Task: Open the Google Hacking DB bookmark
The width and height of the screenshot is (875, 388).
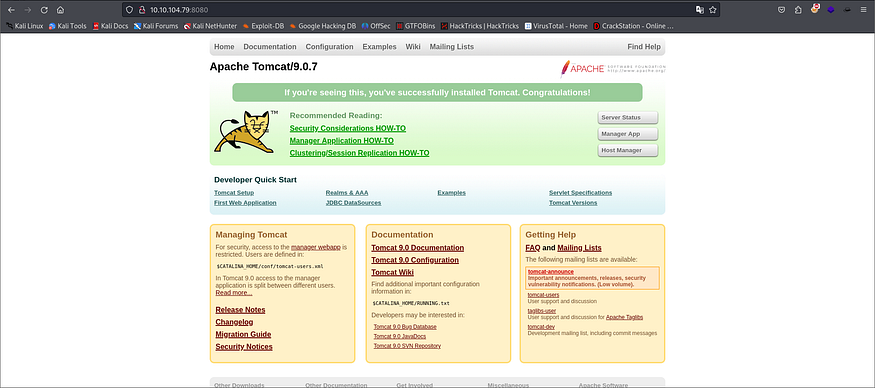Action: pyautogui.click(x=323, y=26)
